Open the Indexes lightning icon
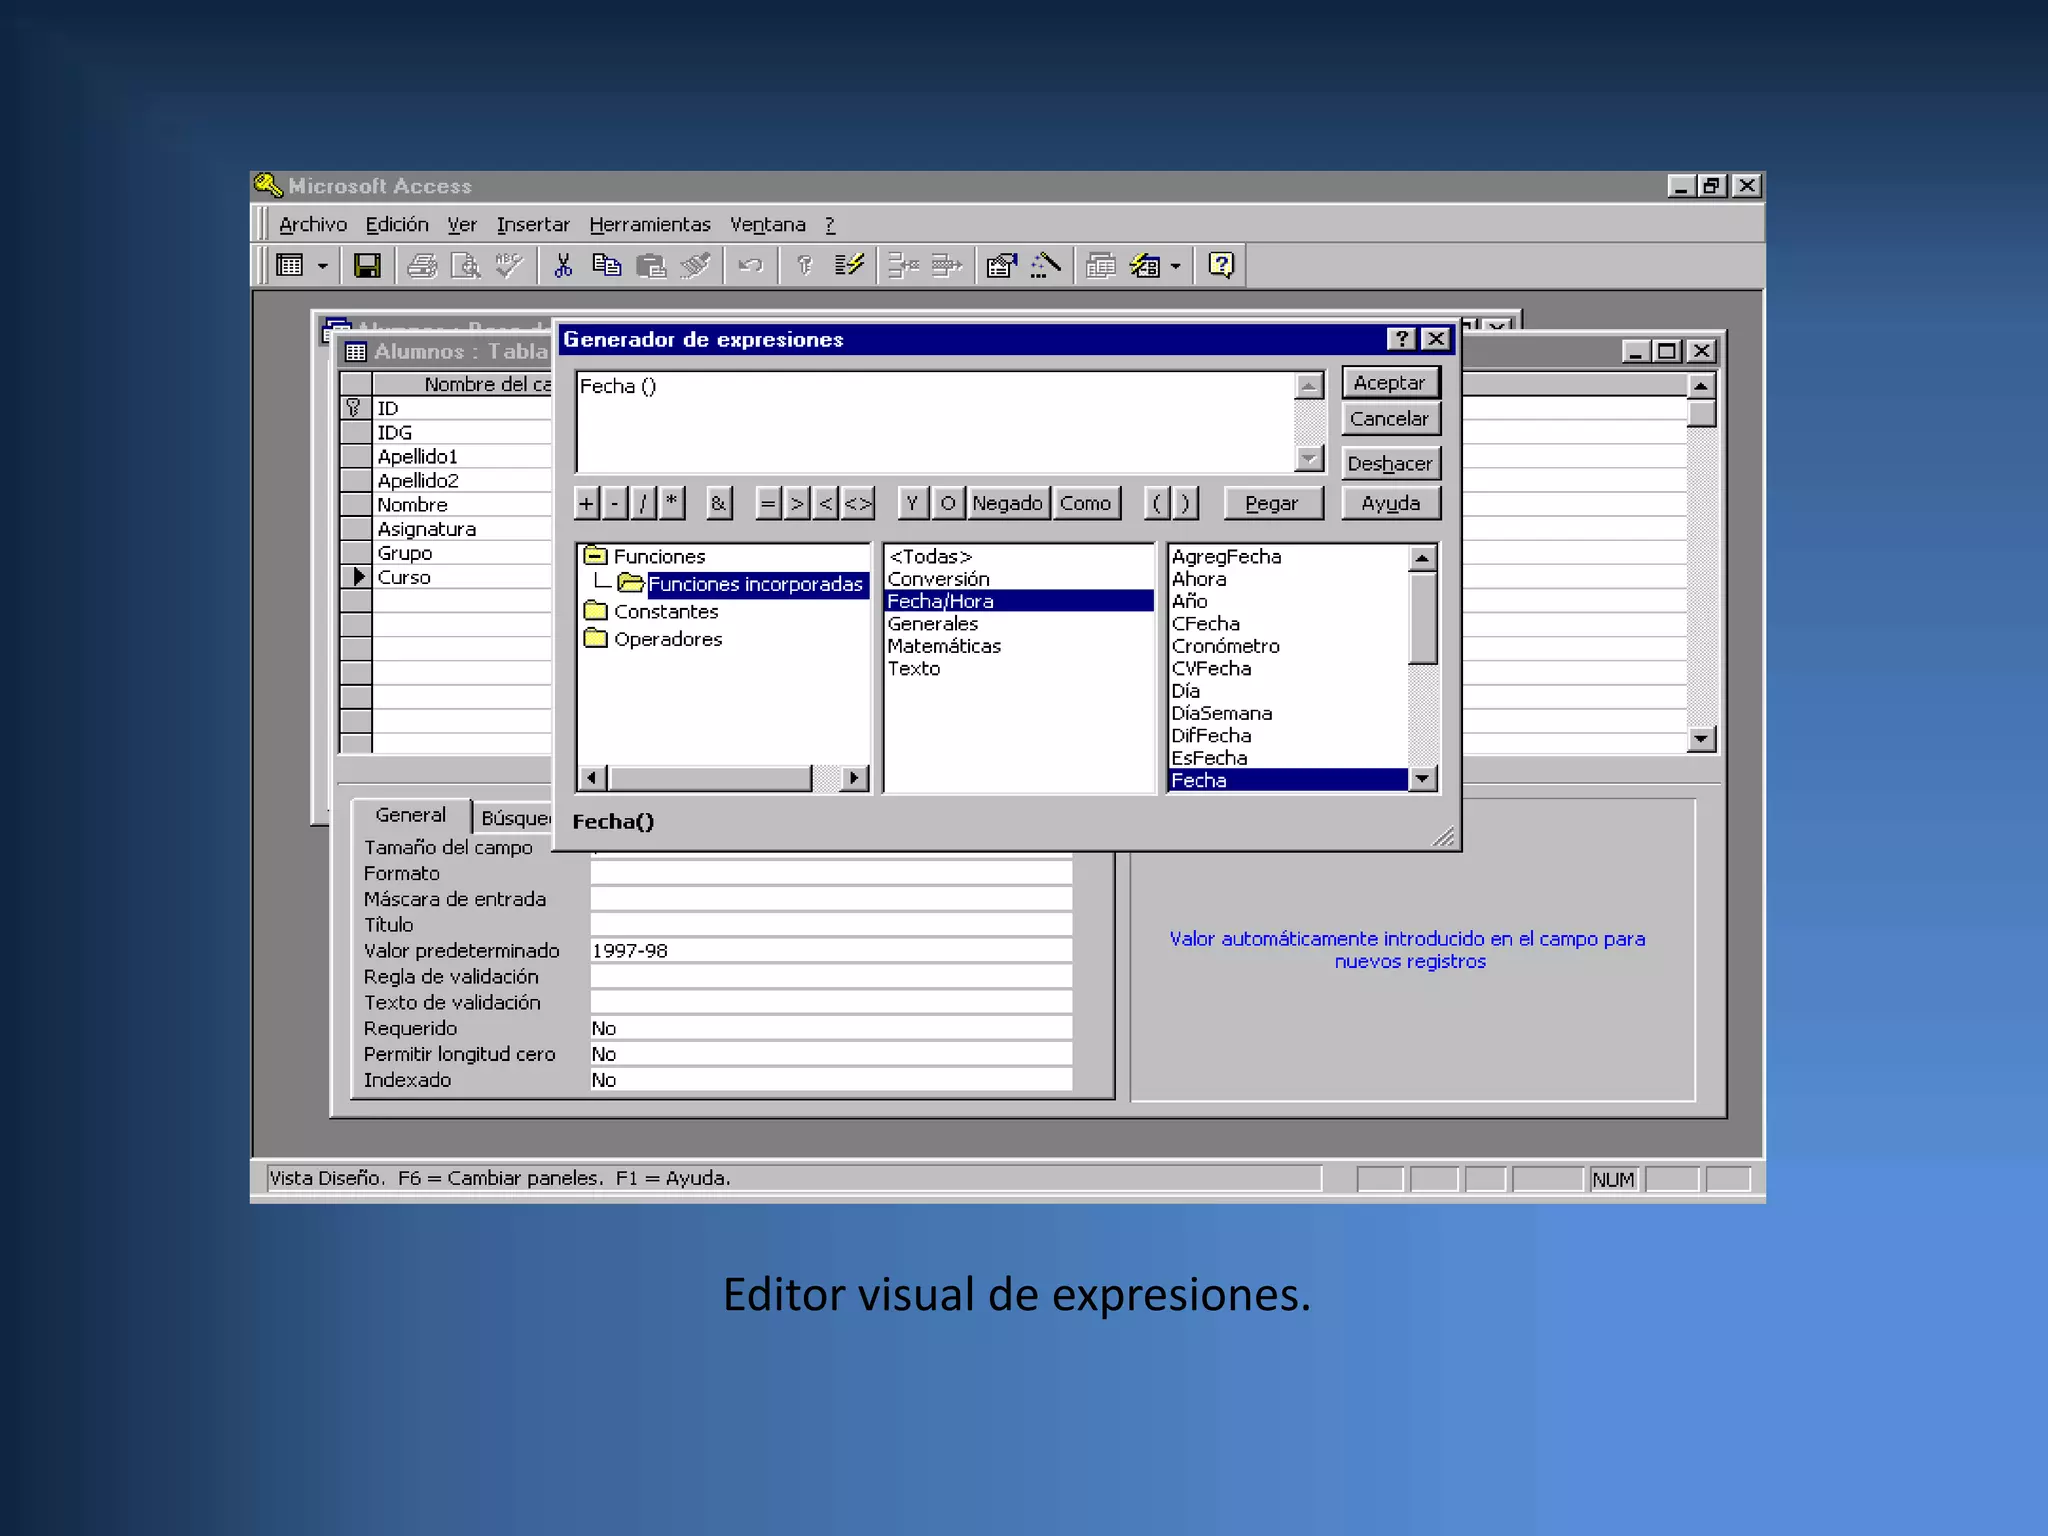Viewport: 2048px width, 1536px height. tap(849, 266)
